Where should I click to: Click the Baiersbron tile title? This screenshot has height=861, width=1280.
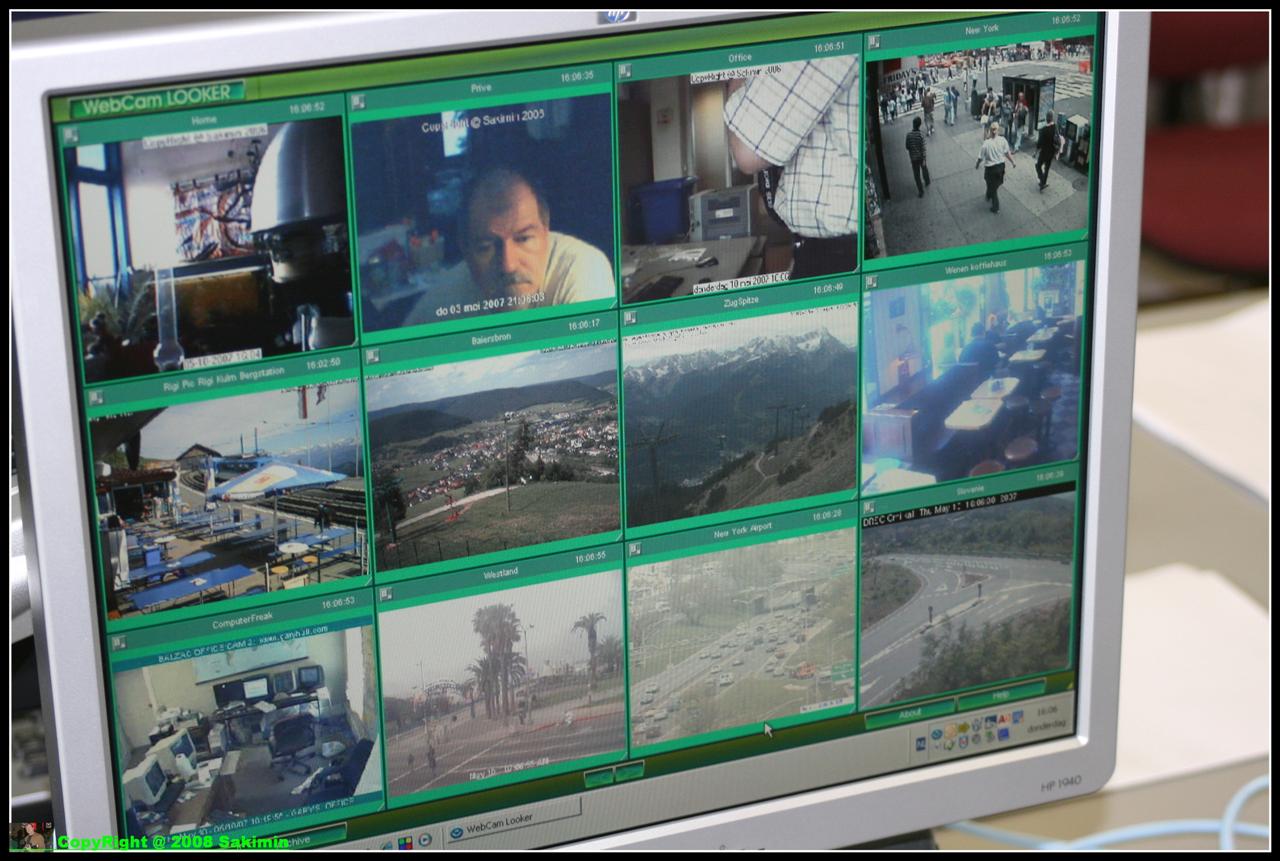491,338
